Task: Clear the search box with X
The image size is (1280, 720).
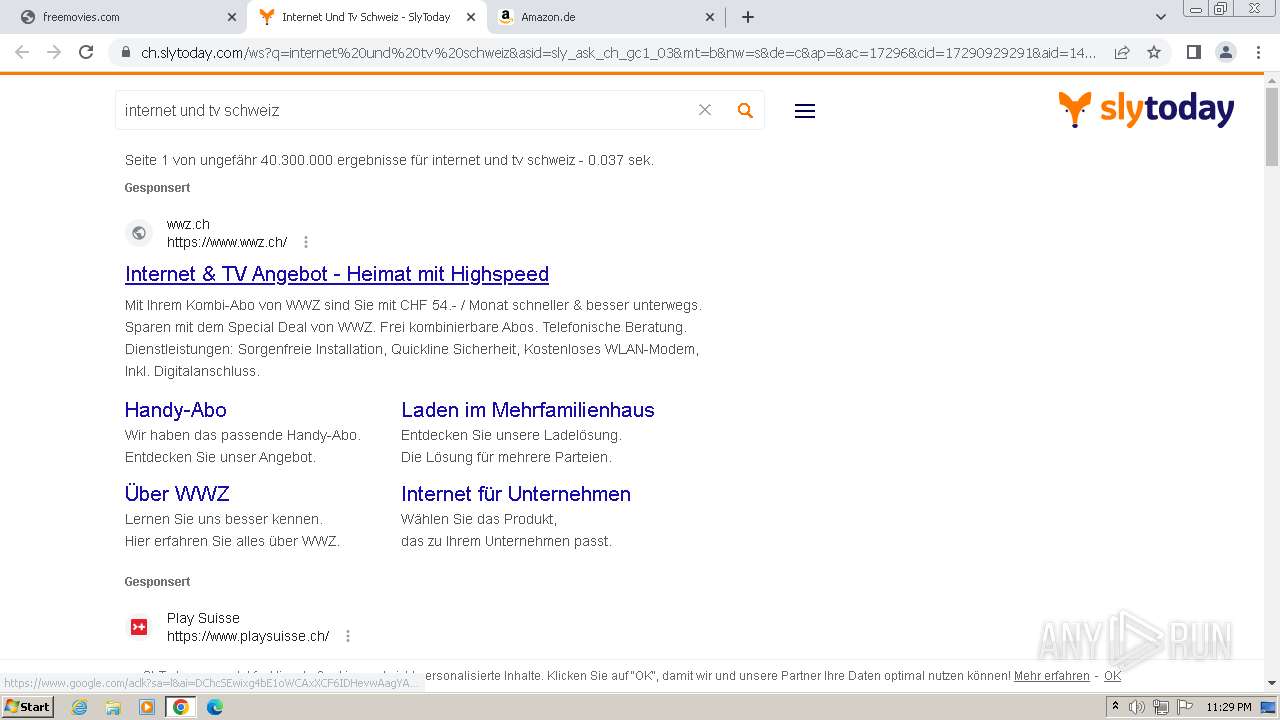Action: point(705,110)
